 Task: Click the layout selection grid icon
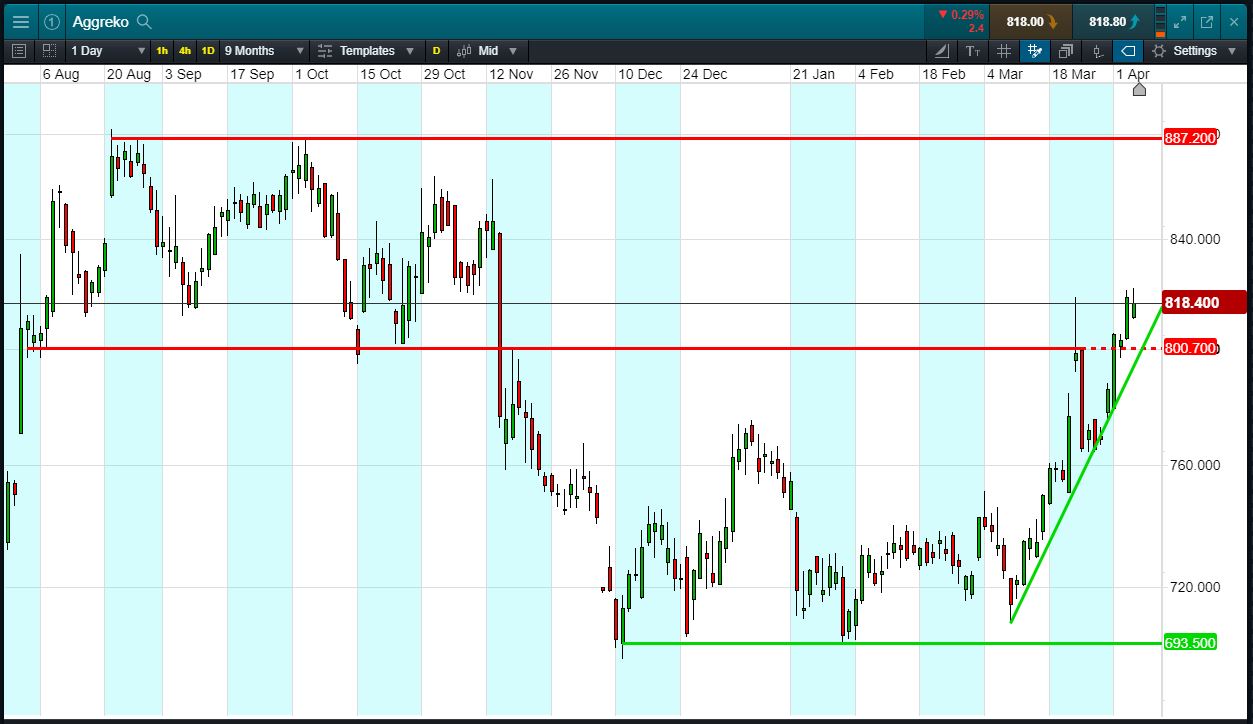click(x=50, y=50)
